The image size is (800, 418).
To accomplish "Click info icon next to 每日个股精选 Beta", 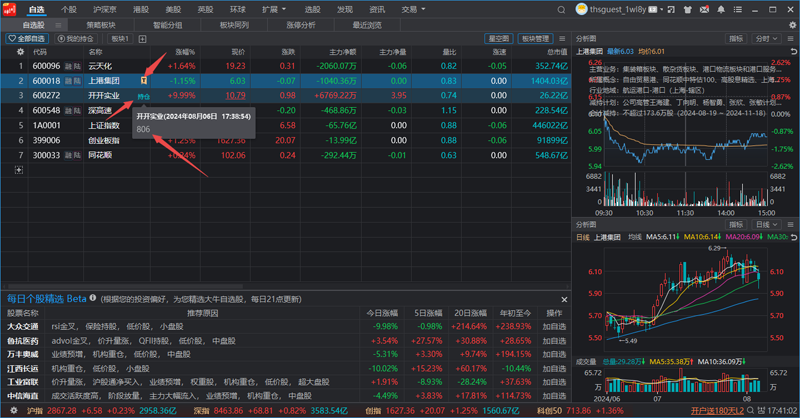I will (93, 298).
